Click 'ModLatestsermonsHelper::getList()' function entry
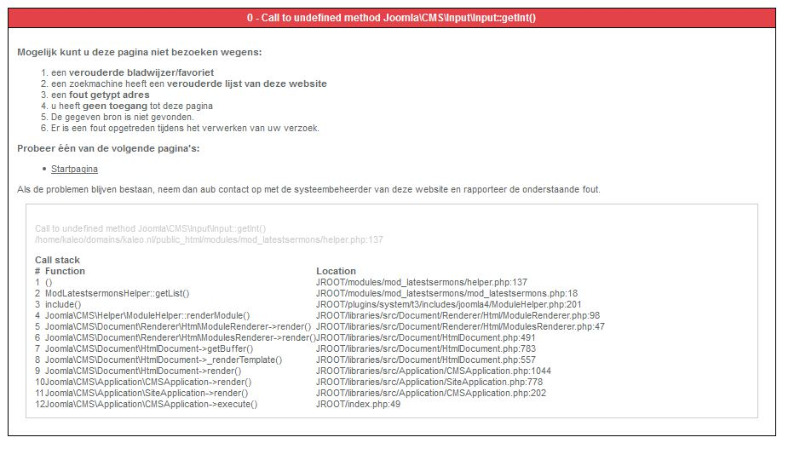 tap(117, 294)
